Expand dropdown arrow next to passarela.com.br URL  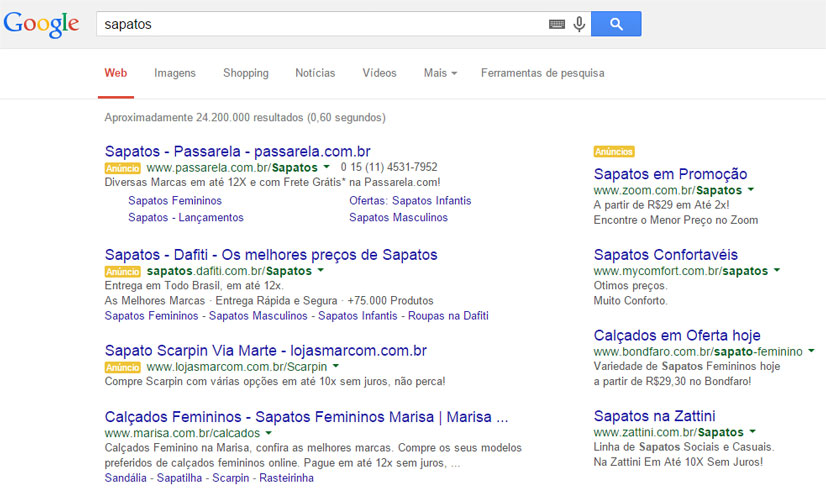[327, 167]
